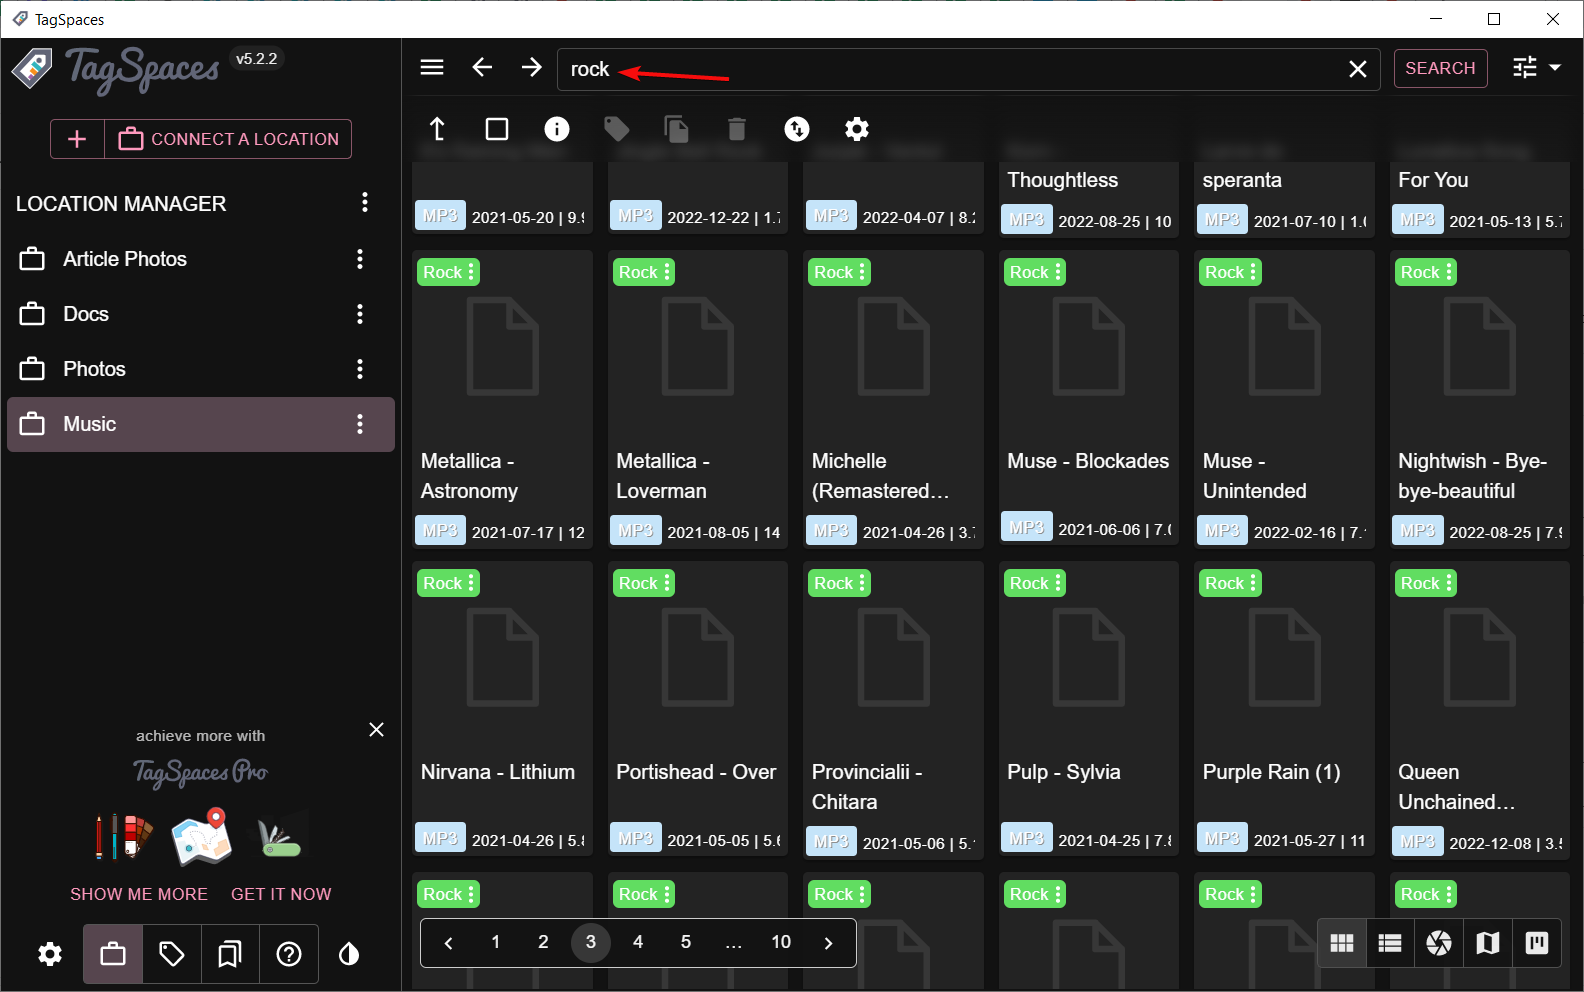Go to page 4
The width and height of the screenshot is (1584, 992).
click(x=638, y=942)
